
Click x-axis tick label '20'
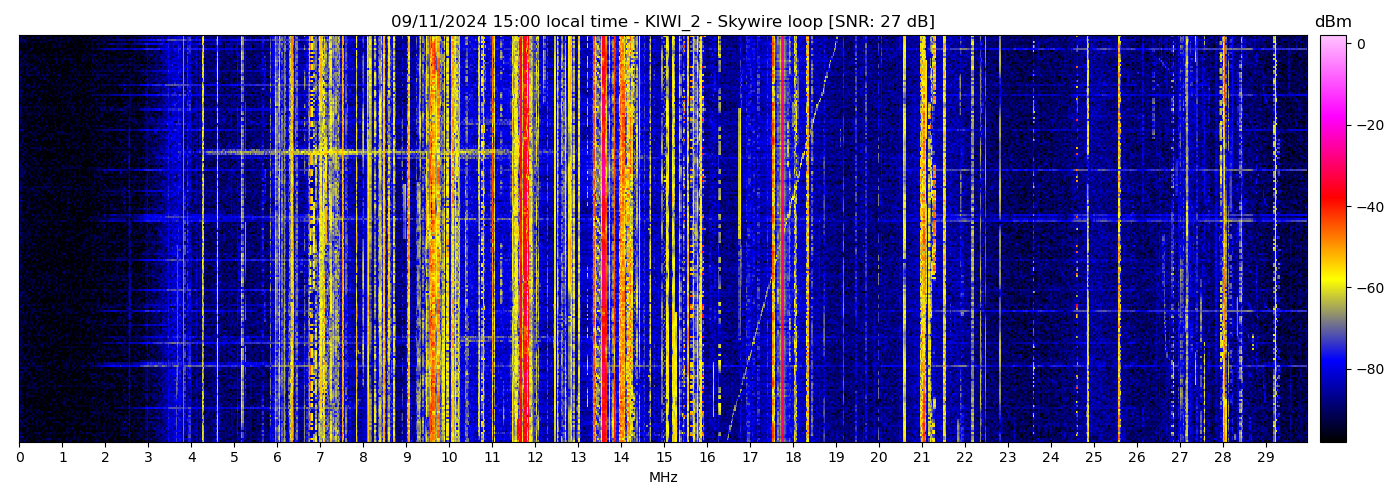tap(879, 458)
